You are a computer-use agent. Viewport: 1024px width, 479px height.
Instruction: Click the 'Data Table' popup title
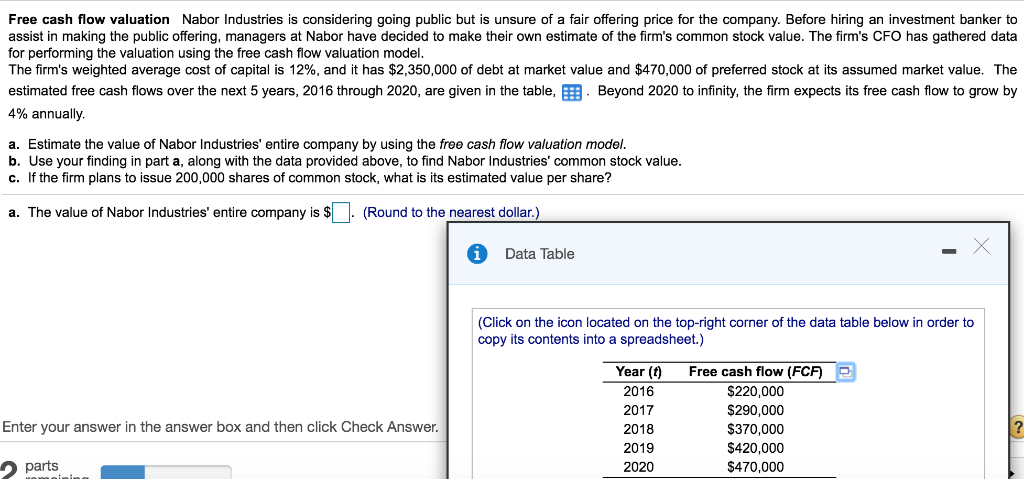tap(539, 254)
